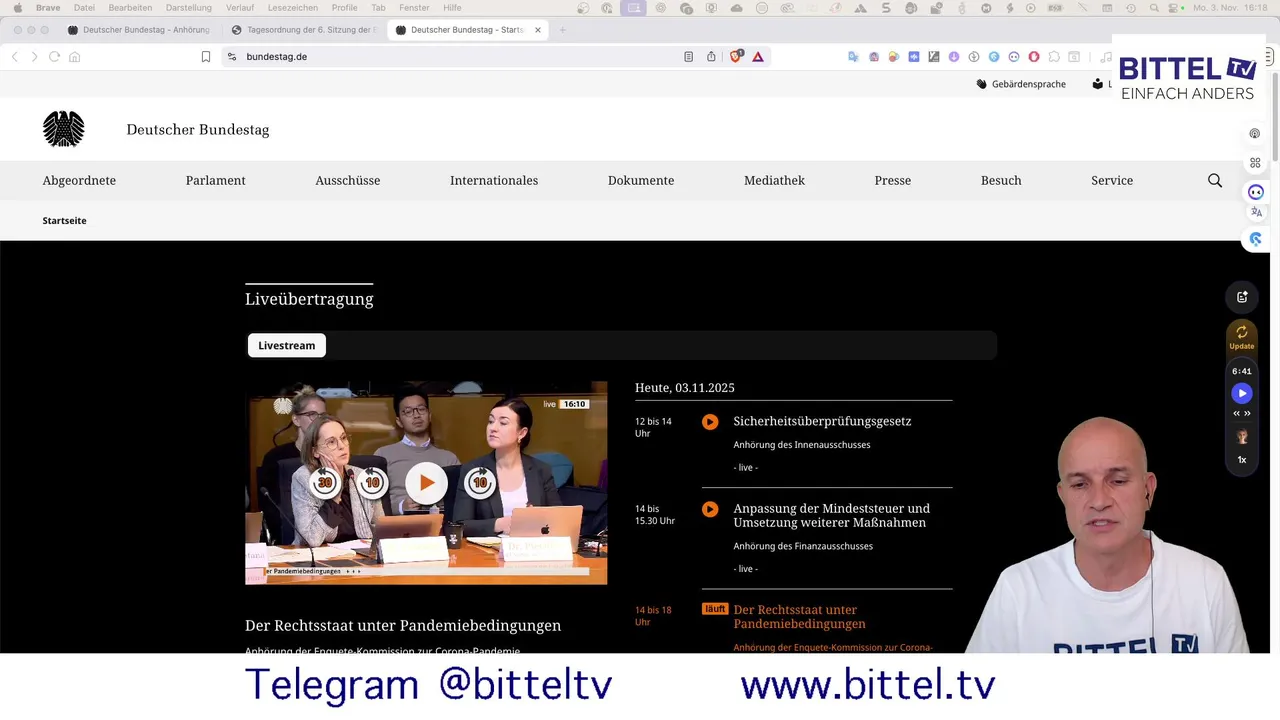Open the Lesezeichen menu in menu bar
Viewport: 1280px width, 720px height.
click(293, 7)
